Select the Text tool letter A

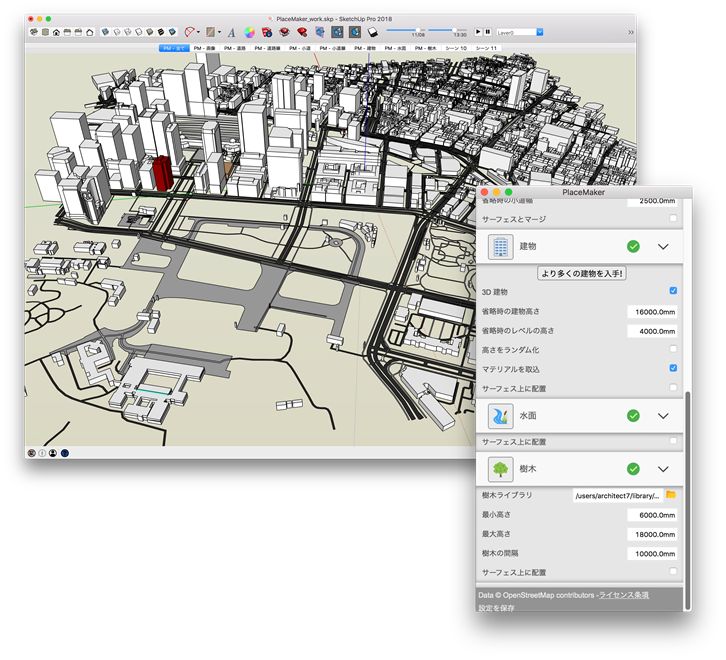pos(232,32)
